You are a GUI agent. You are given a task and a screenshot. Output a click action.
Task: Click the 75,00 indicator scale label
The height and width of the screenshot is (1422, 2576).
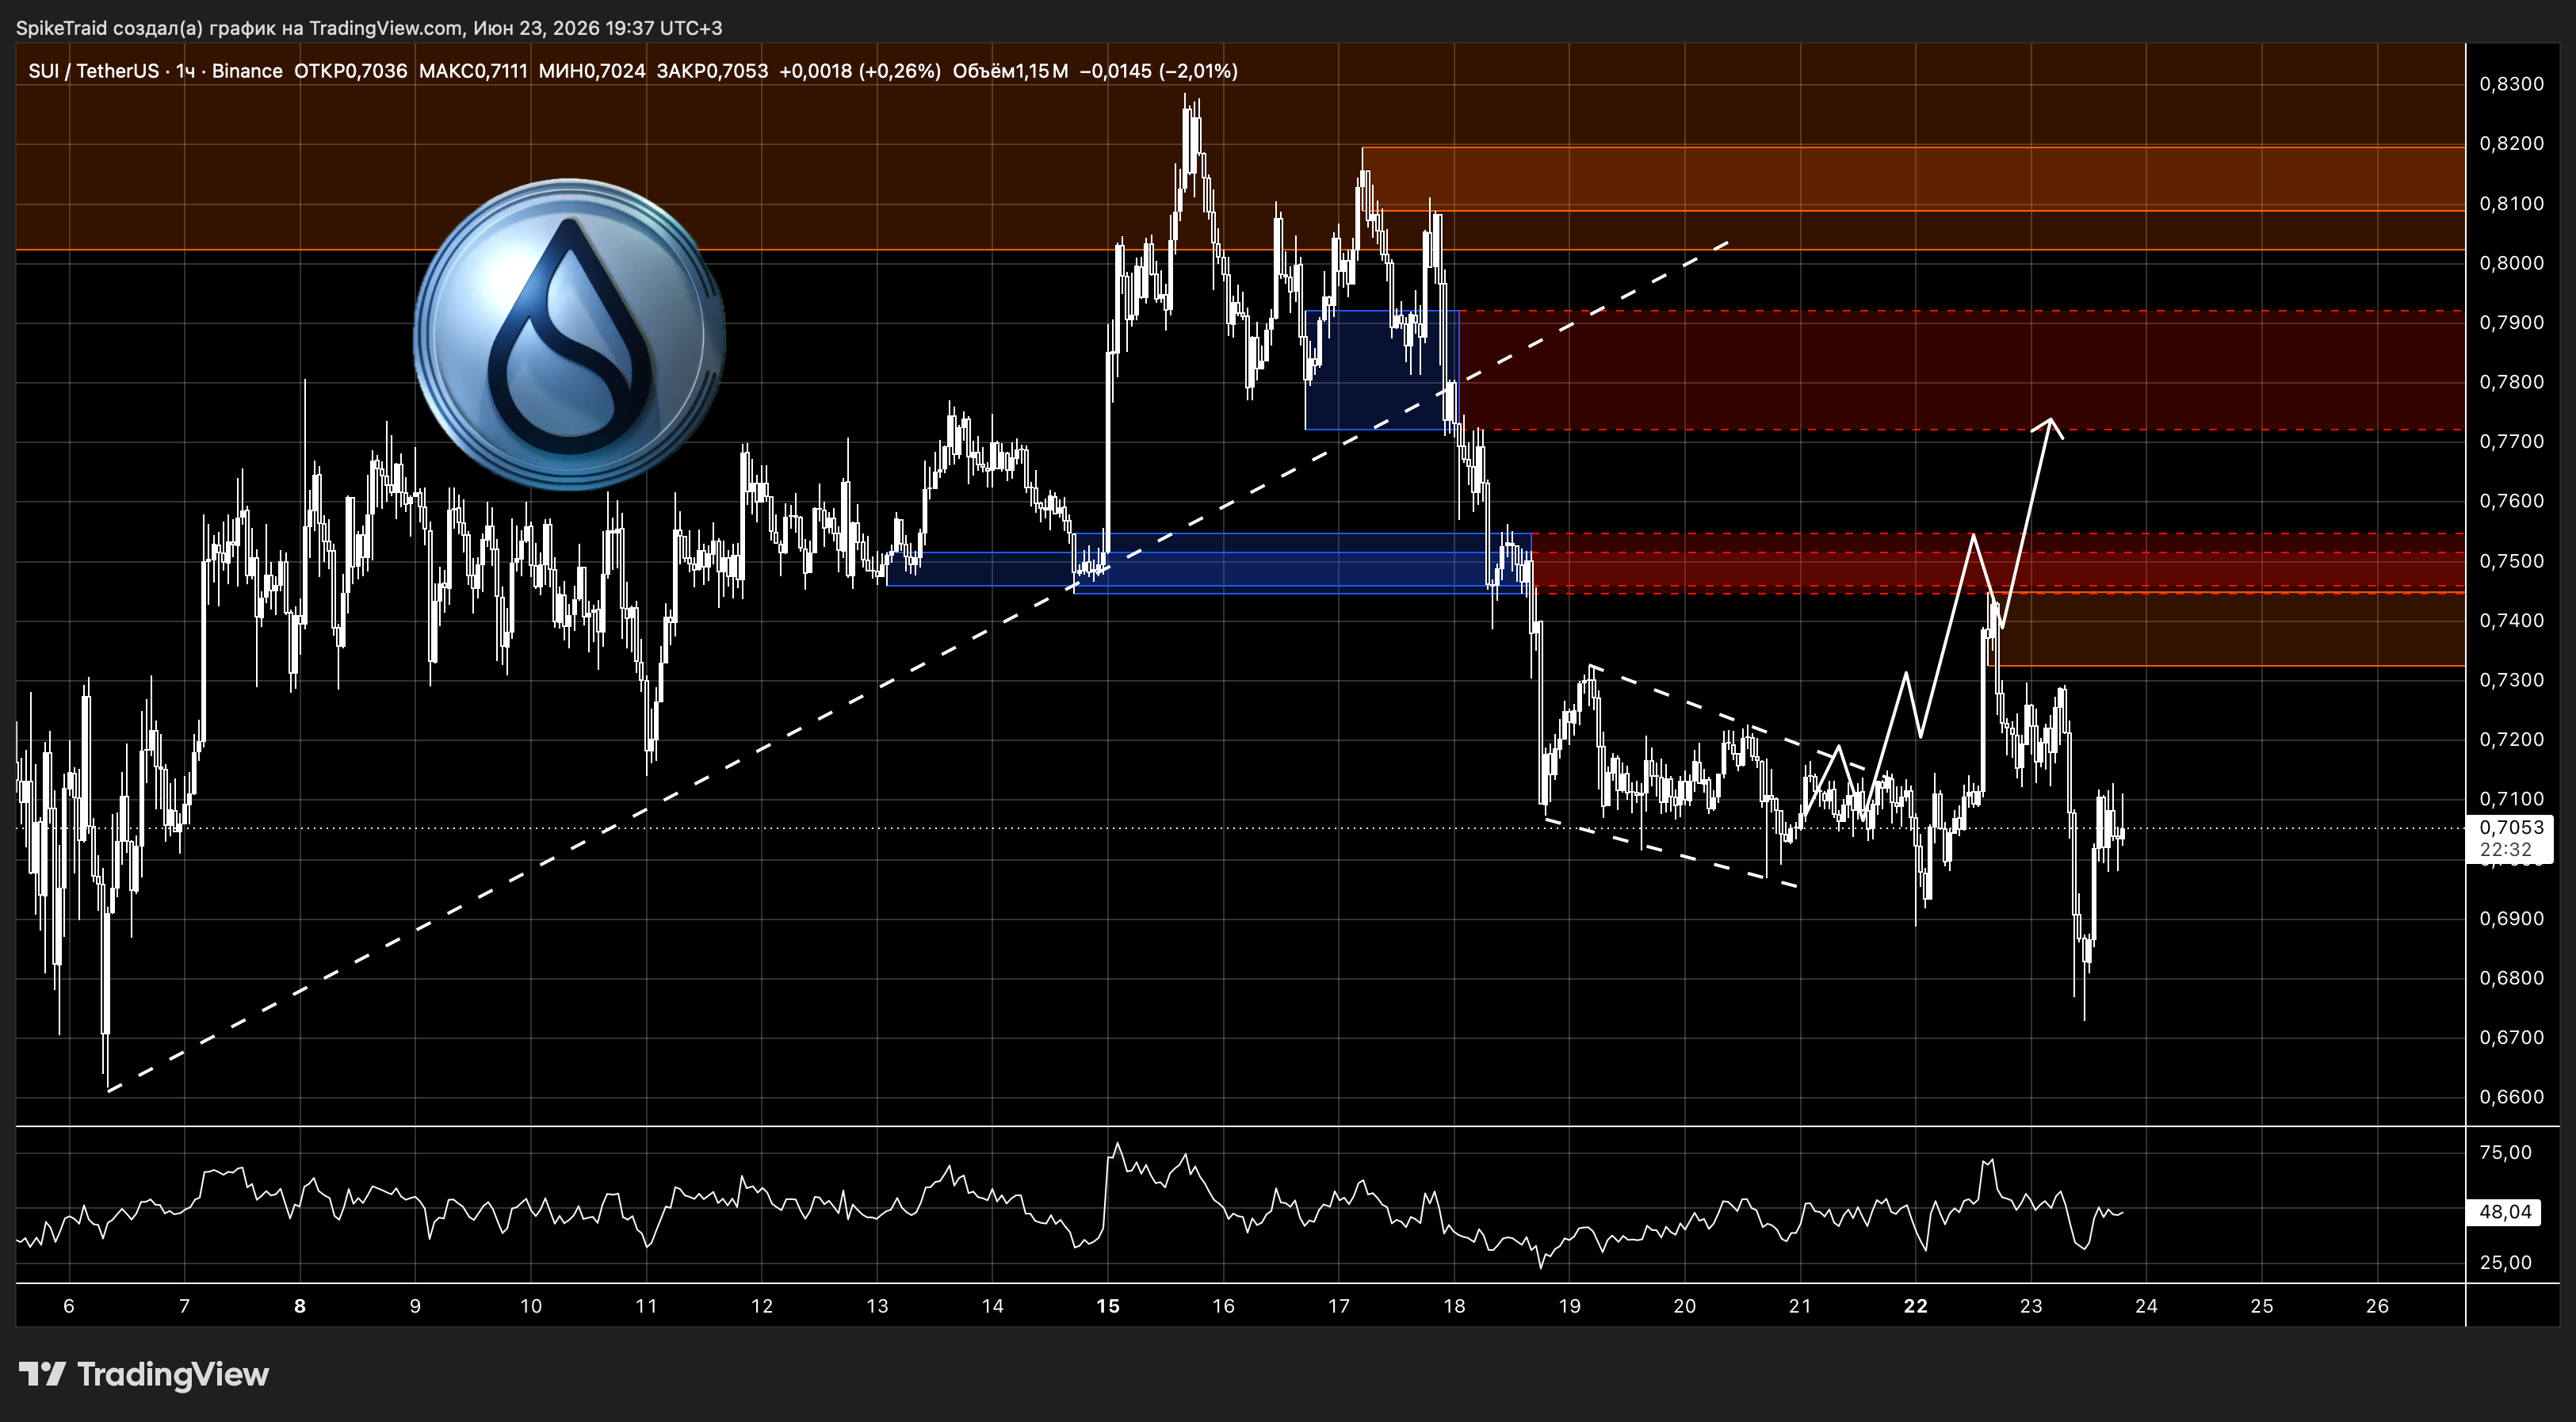click(x=2506, y=1153)
